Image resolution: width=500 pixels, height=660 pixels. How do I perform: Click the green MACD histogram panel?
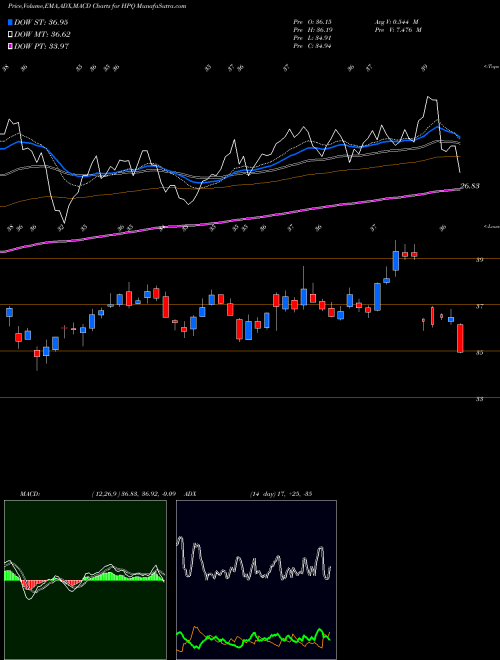(85, 580)
